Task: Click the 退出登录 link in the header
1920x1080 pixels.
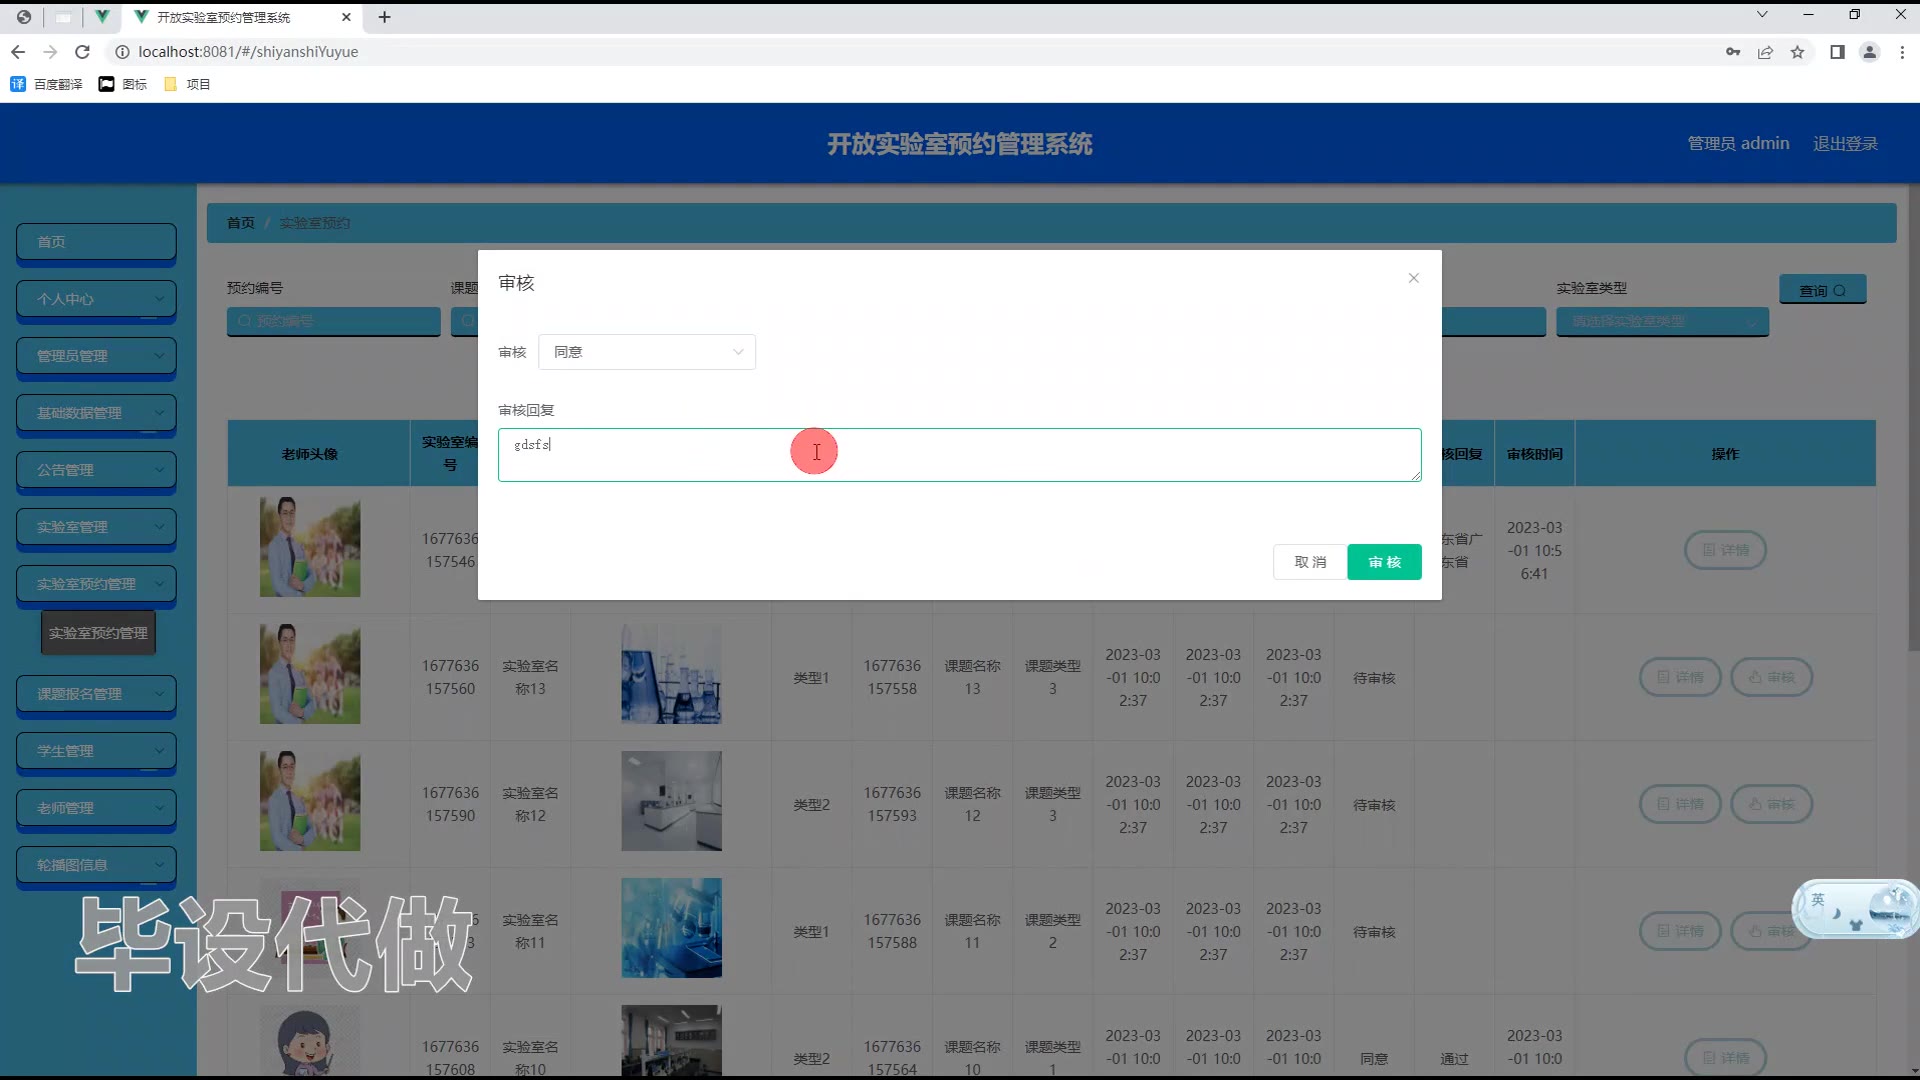Action: pyautogui.click(x=1845, y=143)
